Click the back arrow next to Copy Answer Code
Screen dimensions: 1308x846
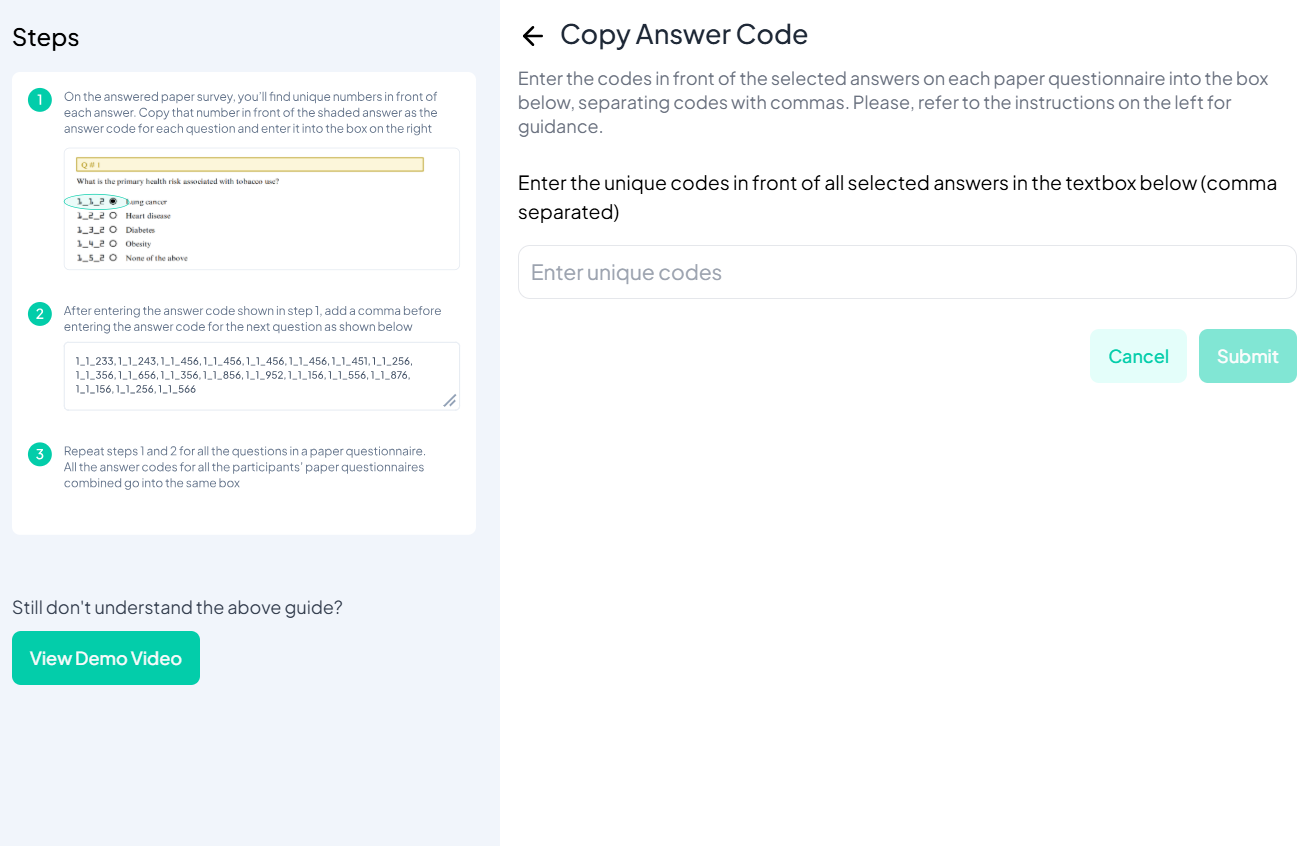point(532,35)
